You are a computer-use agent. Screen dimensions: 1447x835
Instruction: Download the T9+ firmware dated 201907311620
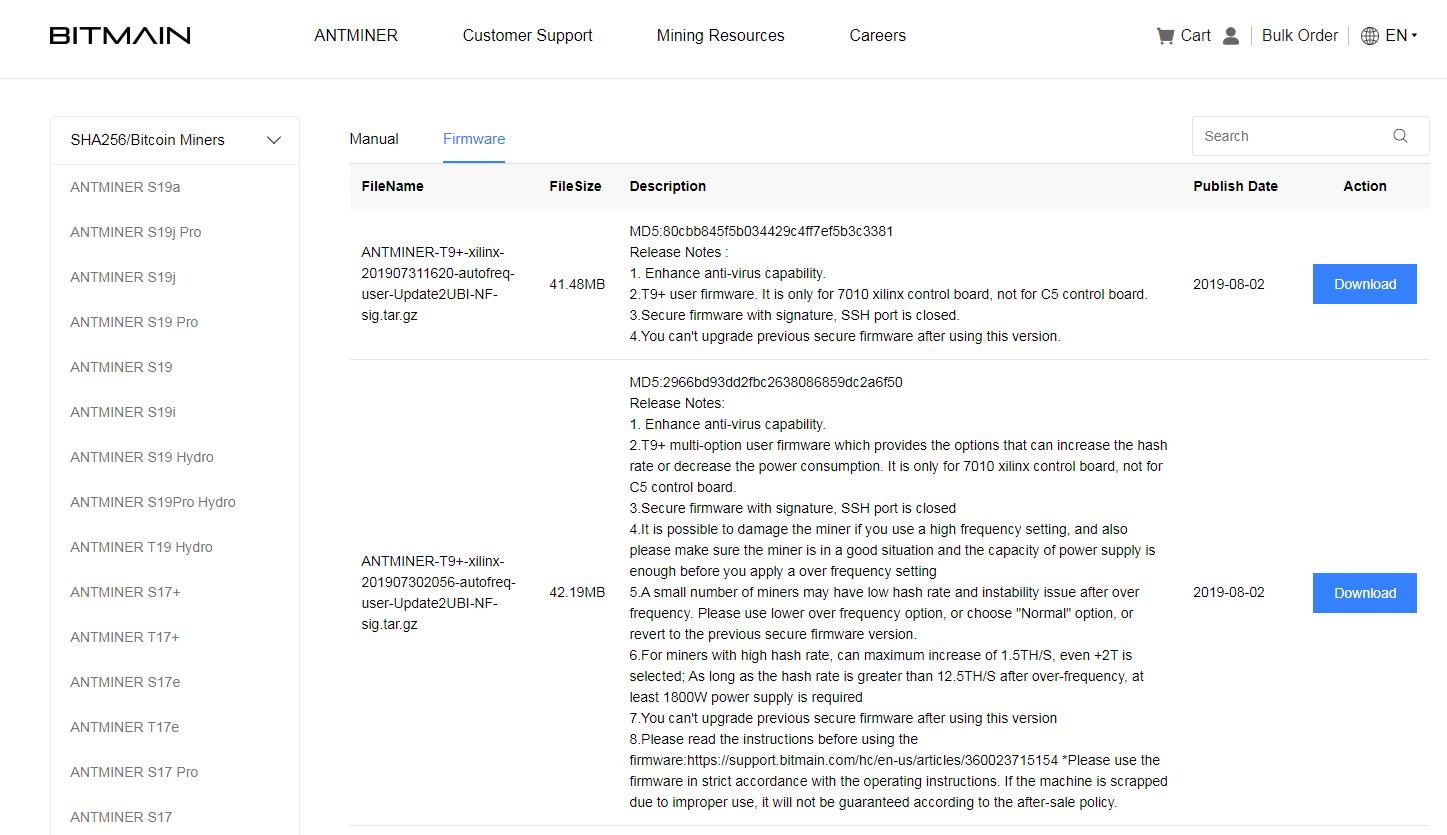(x=1364, y=284)
